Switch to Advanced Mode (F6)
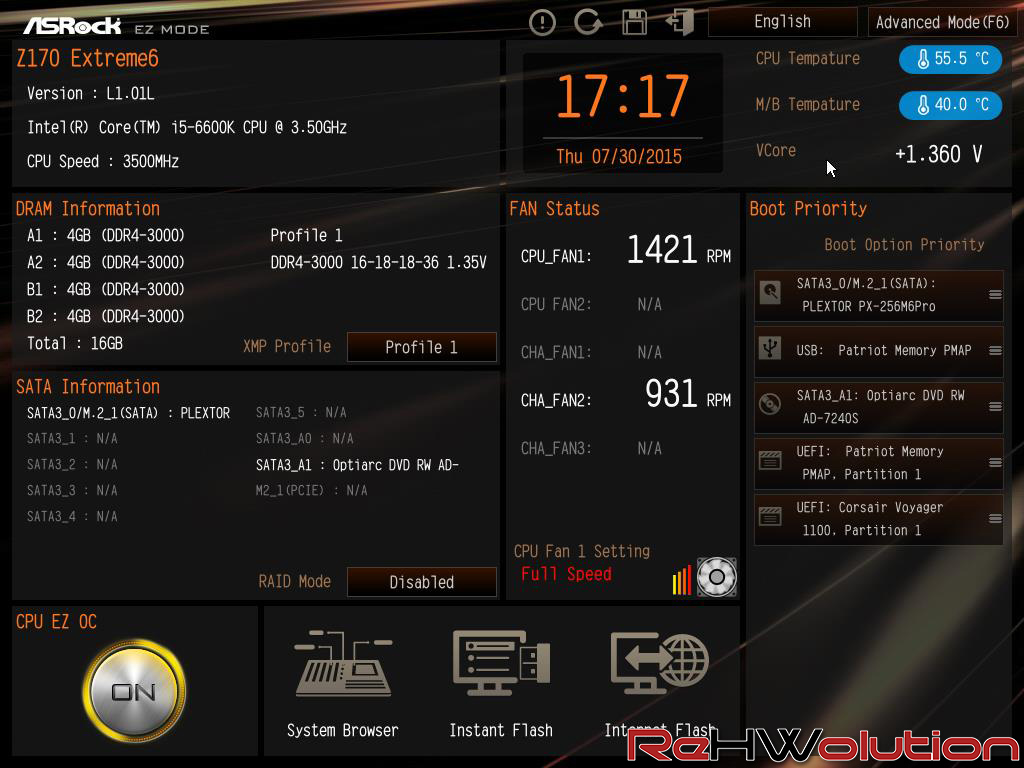The width and height of the screenshot is (1024, 768). pos(942,22)
